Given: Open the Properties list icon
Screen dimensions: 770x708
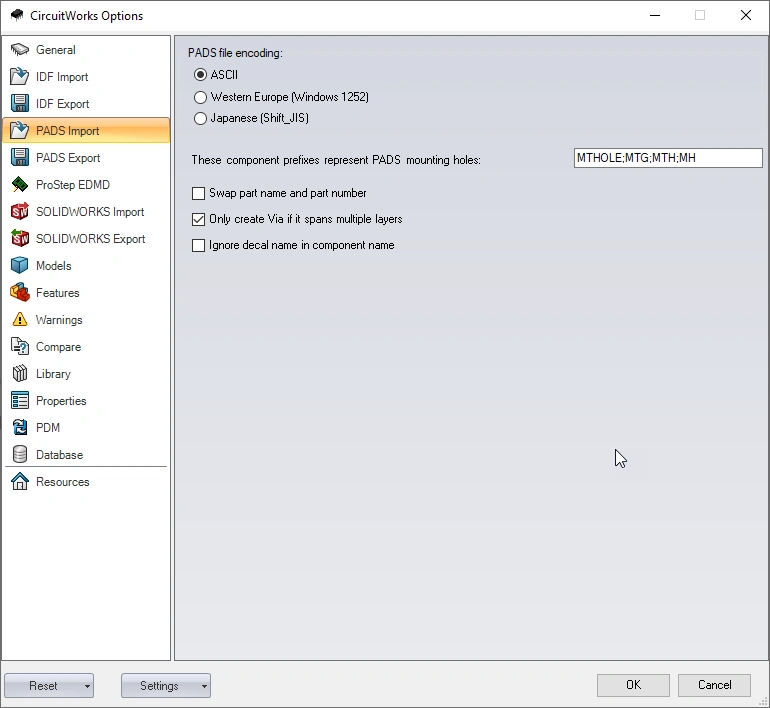Looking at the screenshot, I should click(20, 401).
